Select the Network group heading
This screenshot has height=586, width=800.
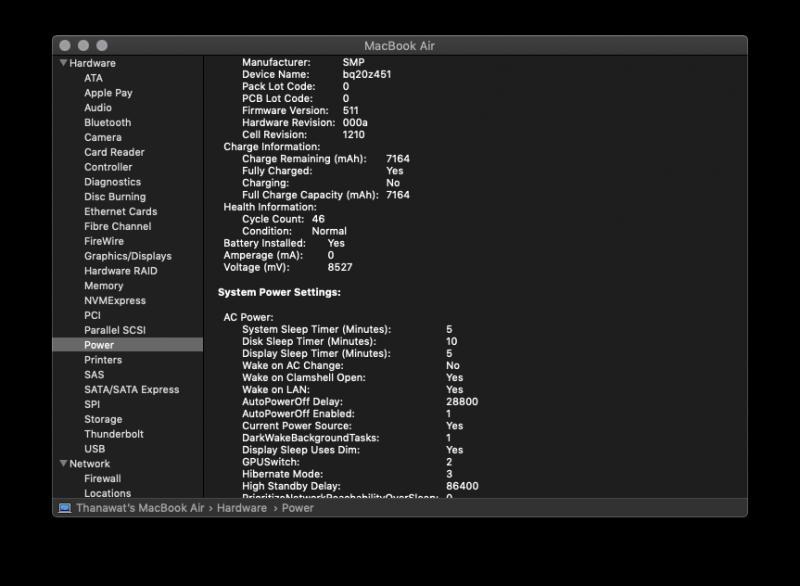[90, 464]
